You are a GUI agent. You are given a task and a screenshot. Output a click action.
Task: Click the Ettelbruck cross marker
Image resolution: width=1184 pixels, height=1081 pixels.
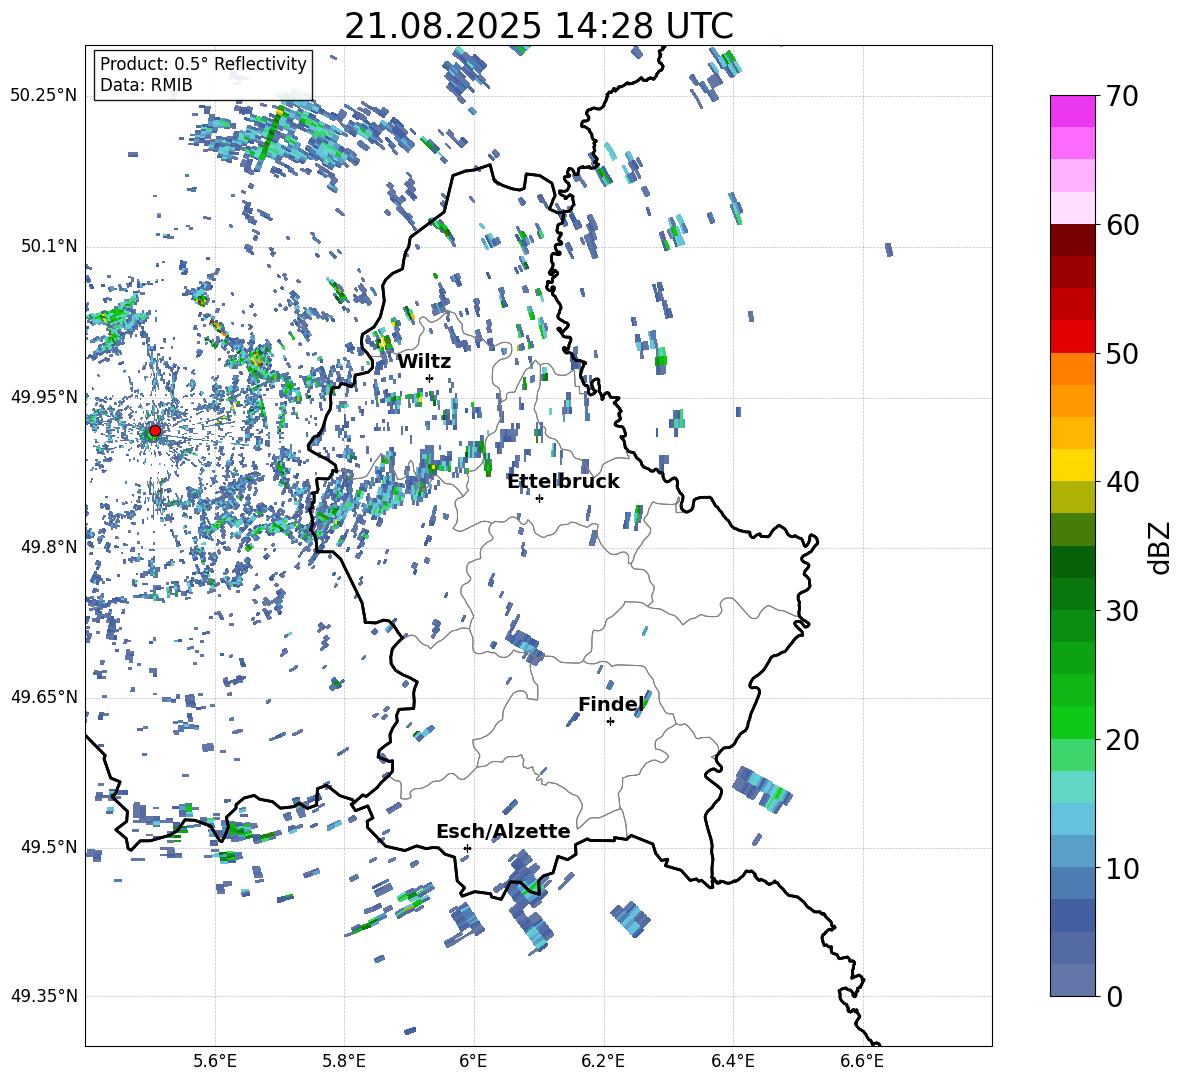click(x=539, y=498)
